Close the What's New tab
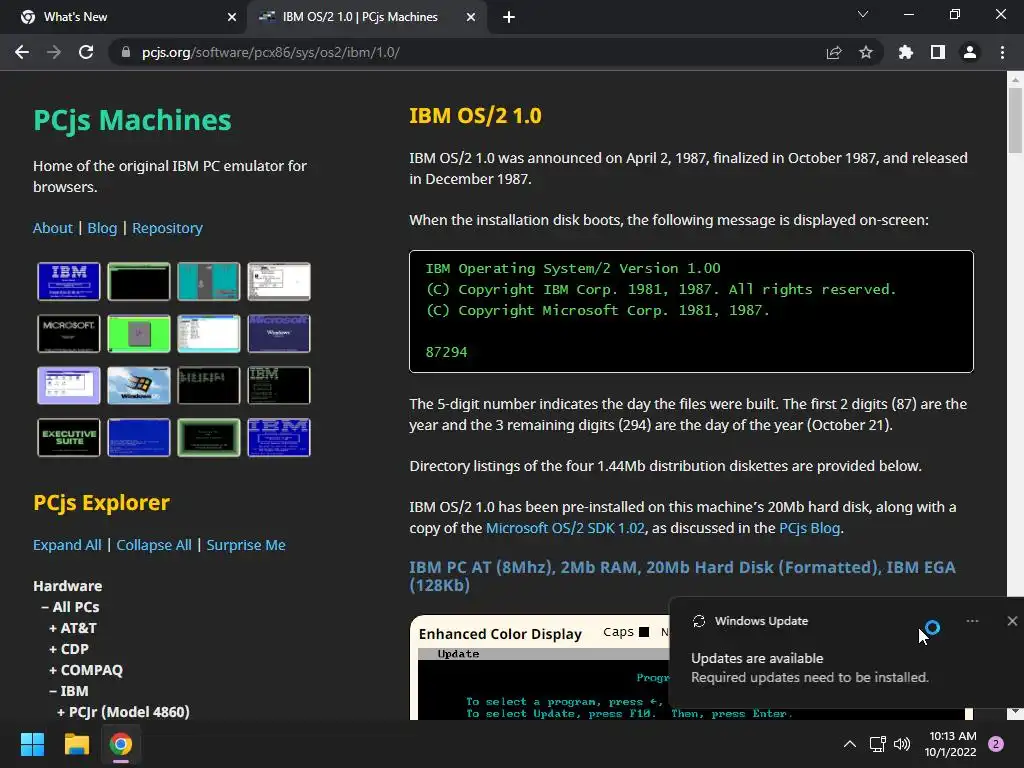 (232, 17)
